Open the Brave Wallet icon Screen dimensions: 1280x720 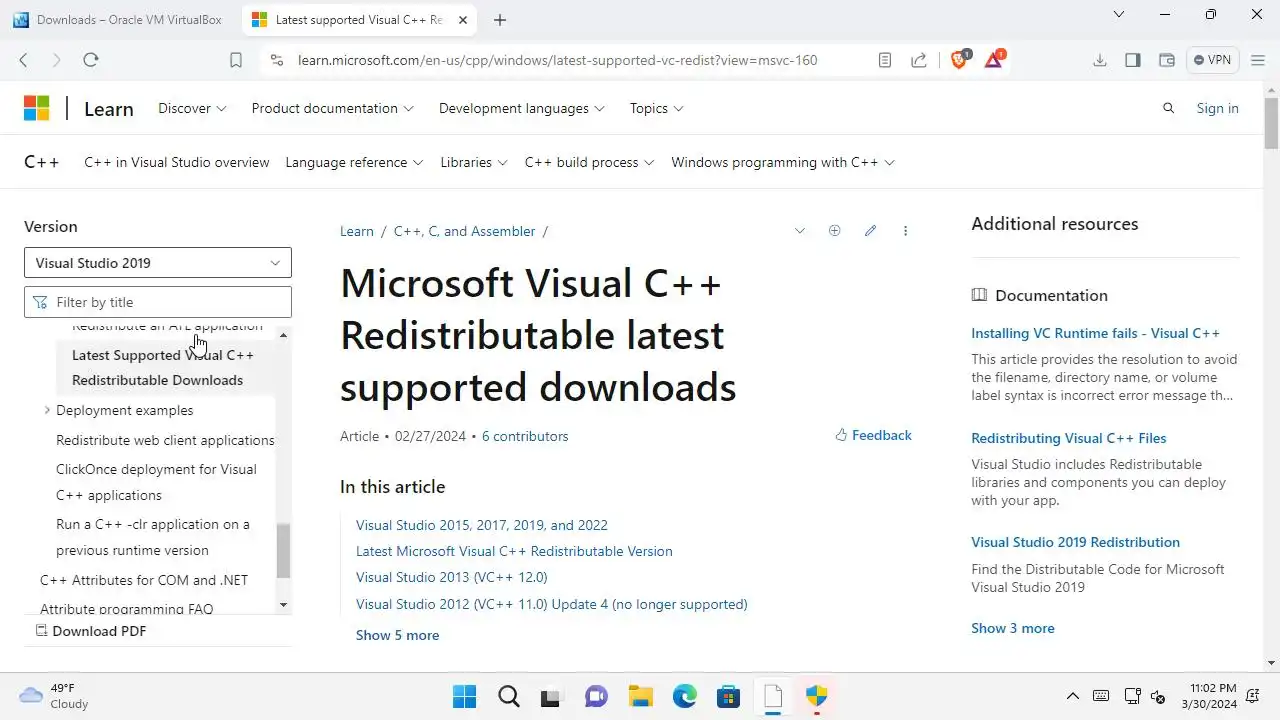tap(1166, 60)
